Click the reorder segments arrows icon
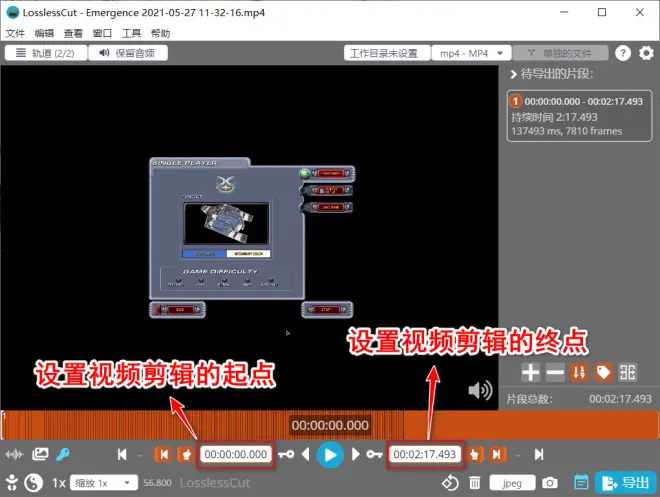Screen dimensions: 660x497 pyautogui.click(x=579, y=372)
